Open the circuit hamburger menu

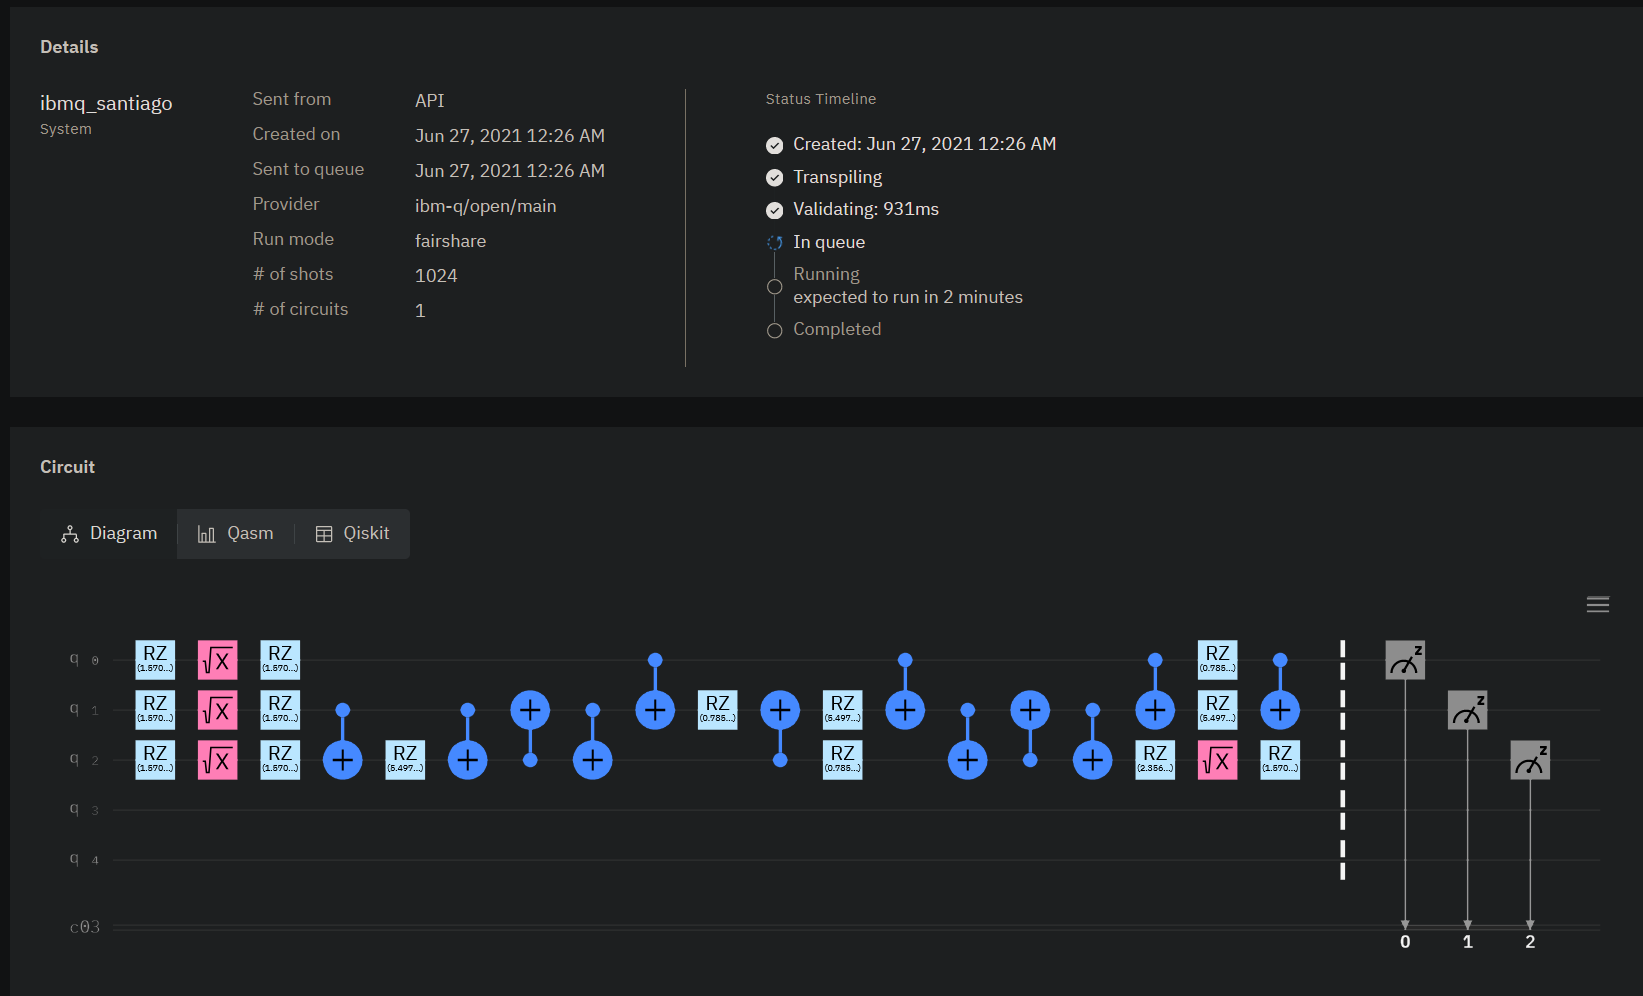[1597, 604]
